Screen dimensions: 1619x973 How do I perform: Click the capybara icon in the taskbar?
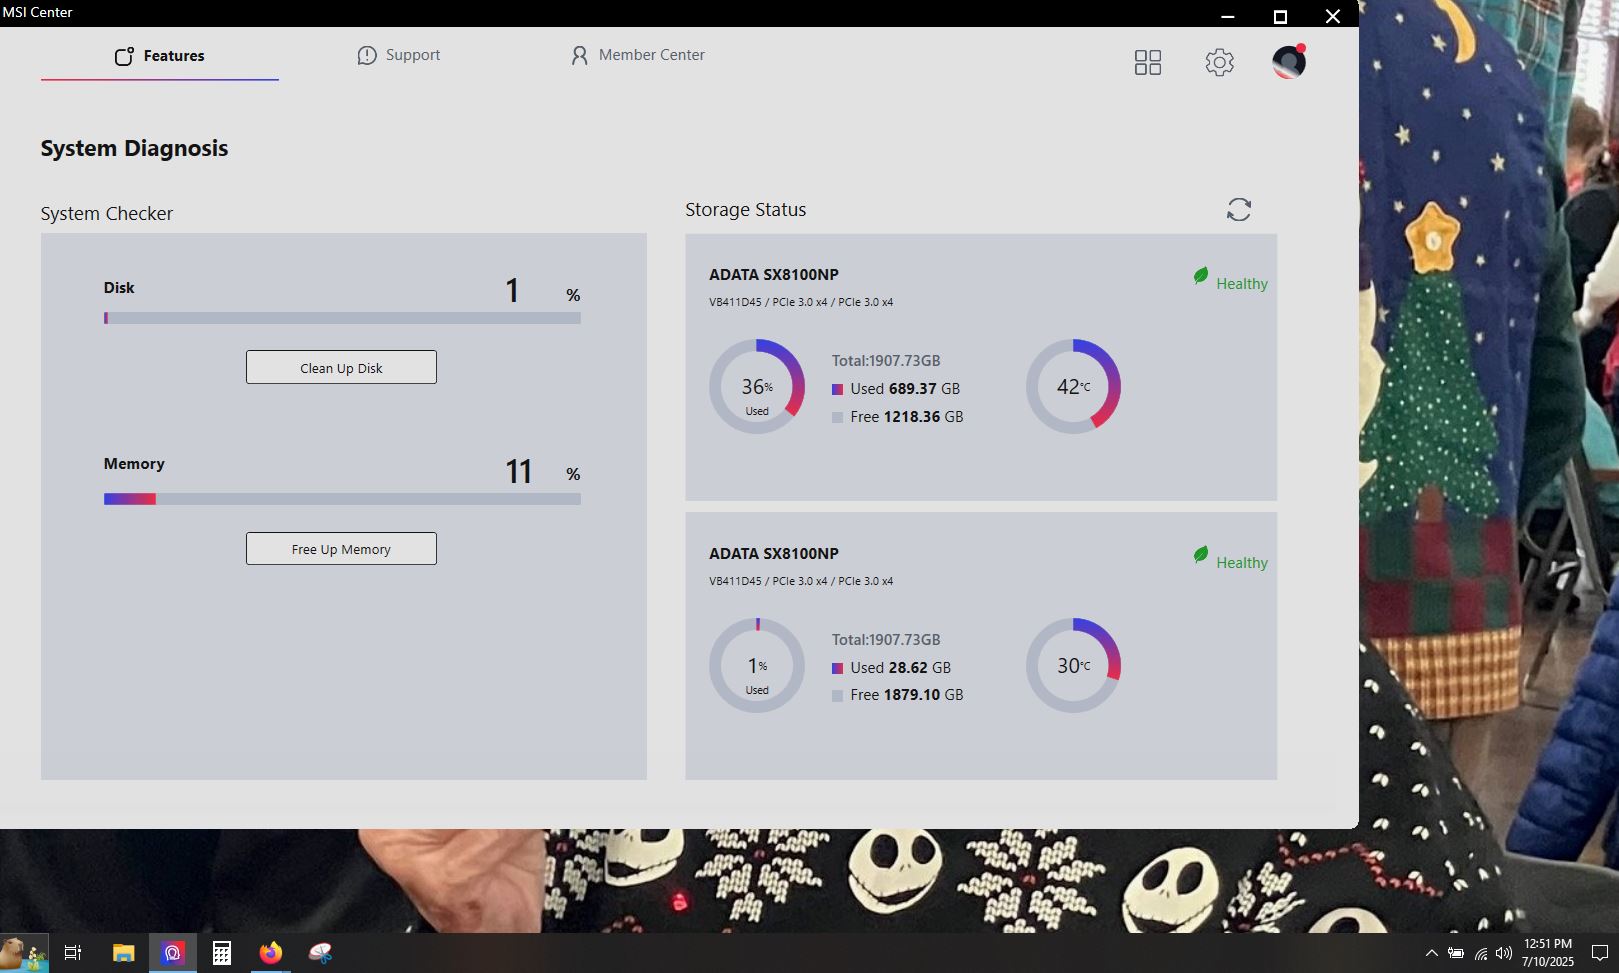23,953
